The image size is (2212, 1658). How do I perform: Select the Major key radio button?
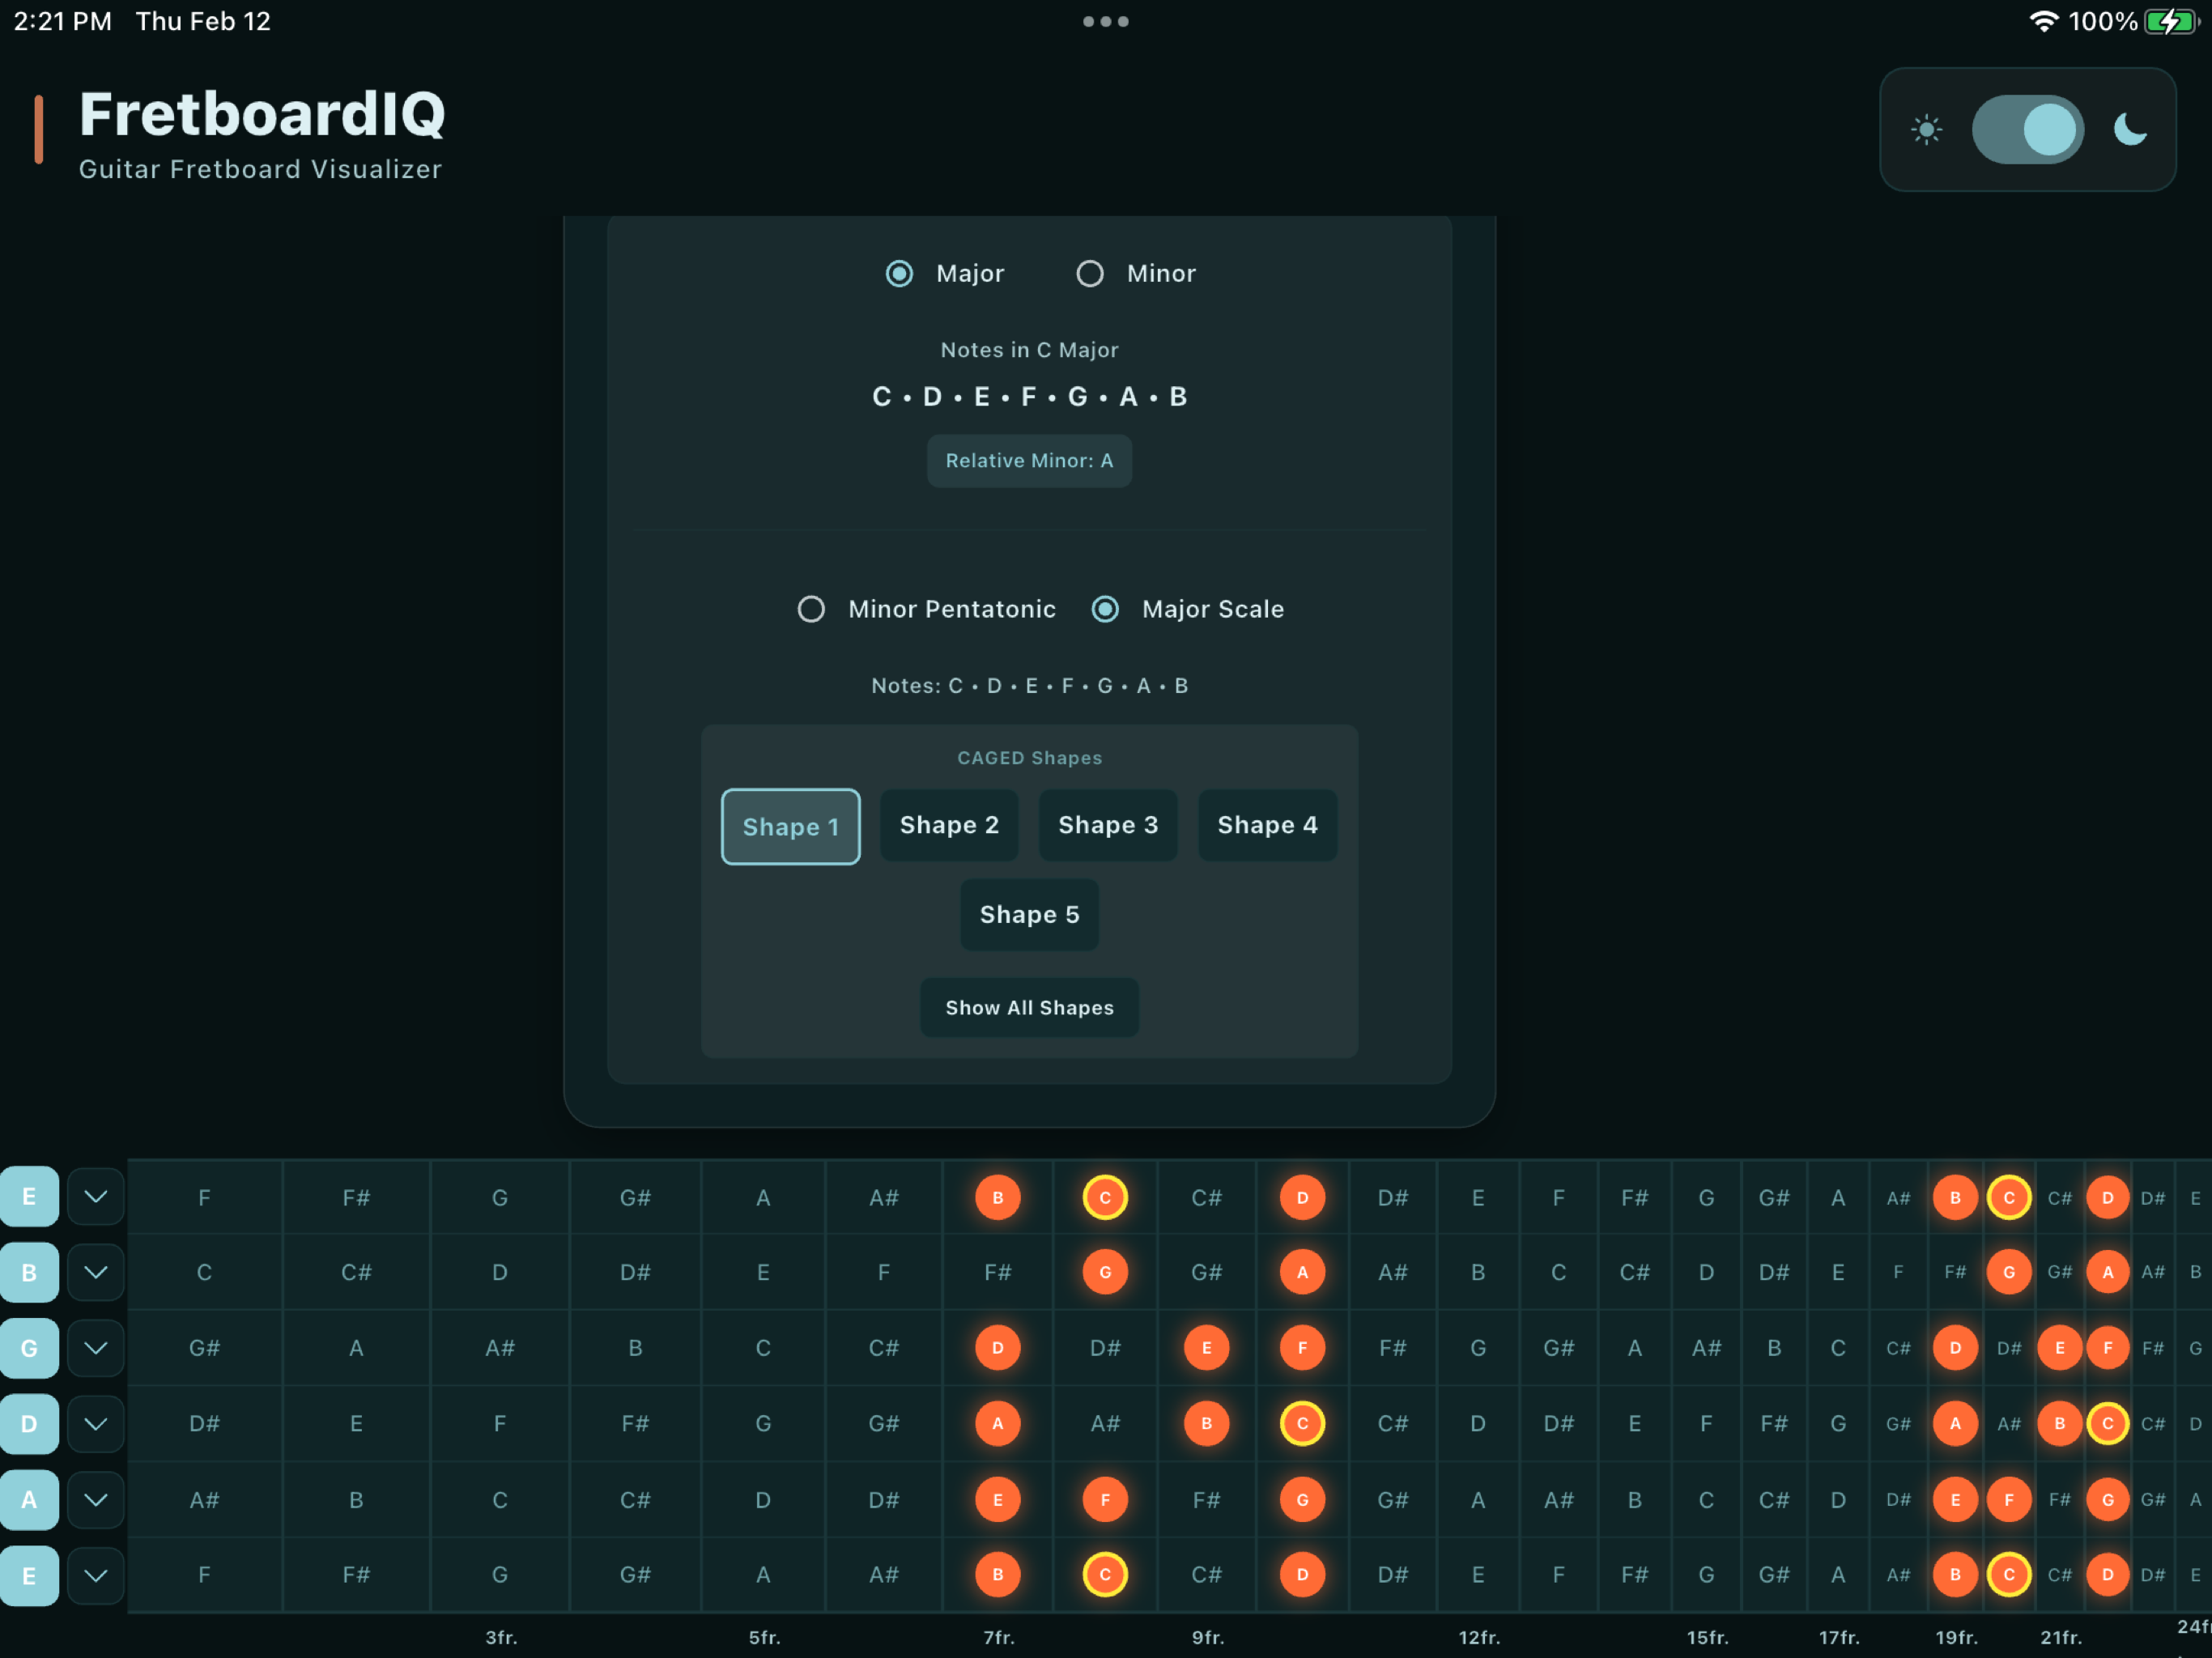click(x=899, y=273)
